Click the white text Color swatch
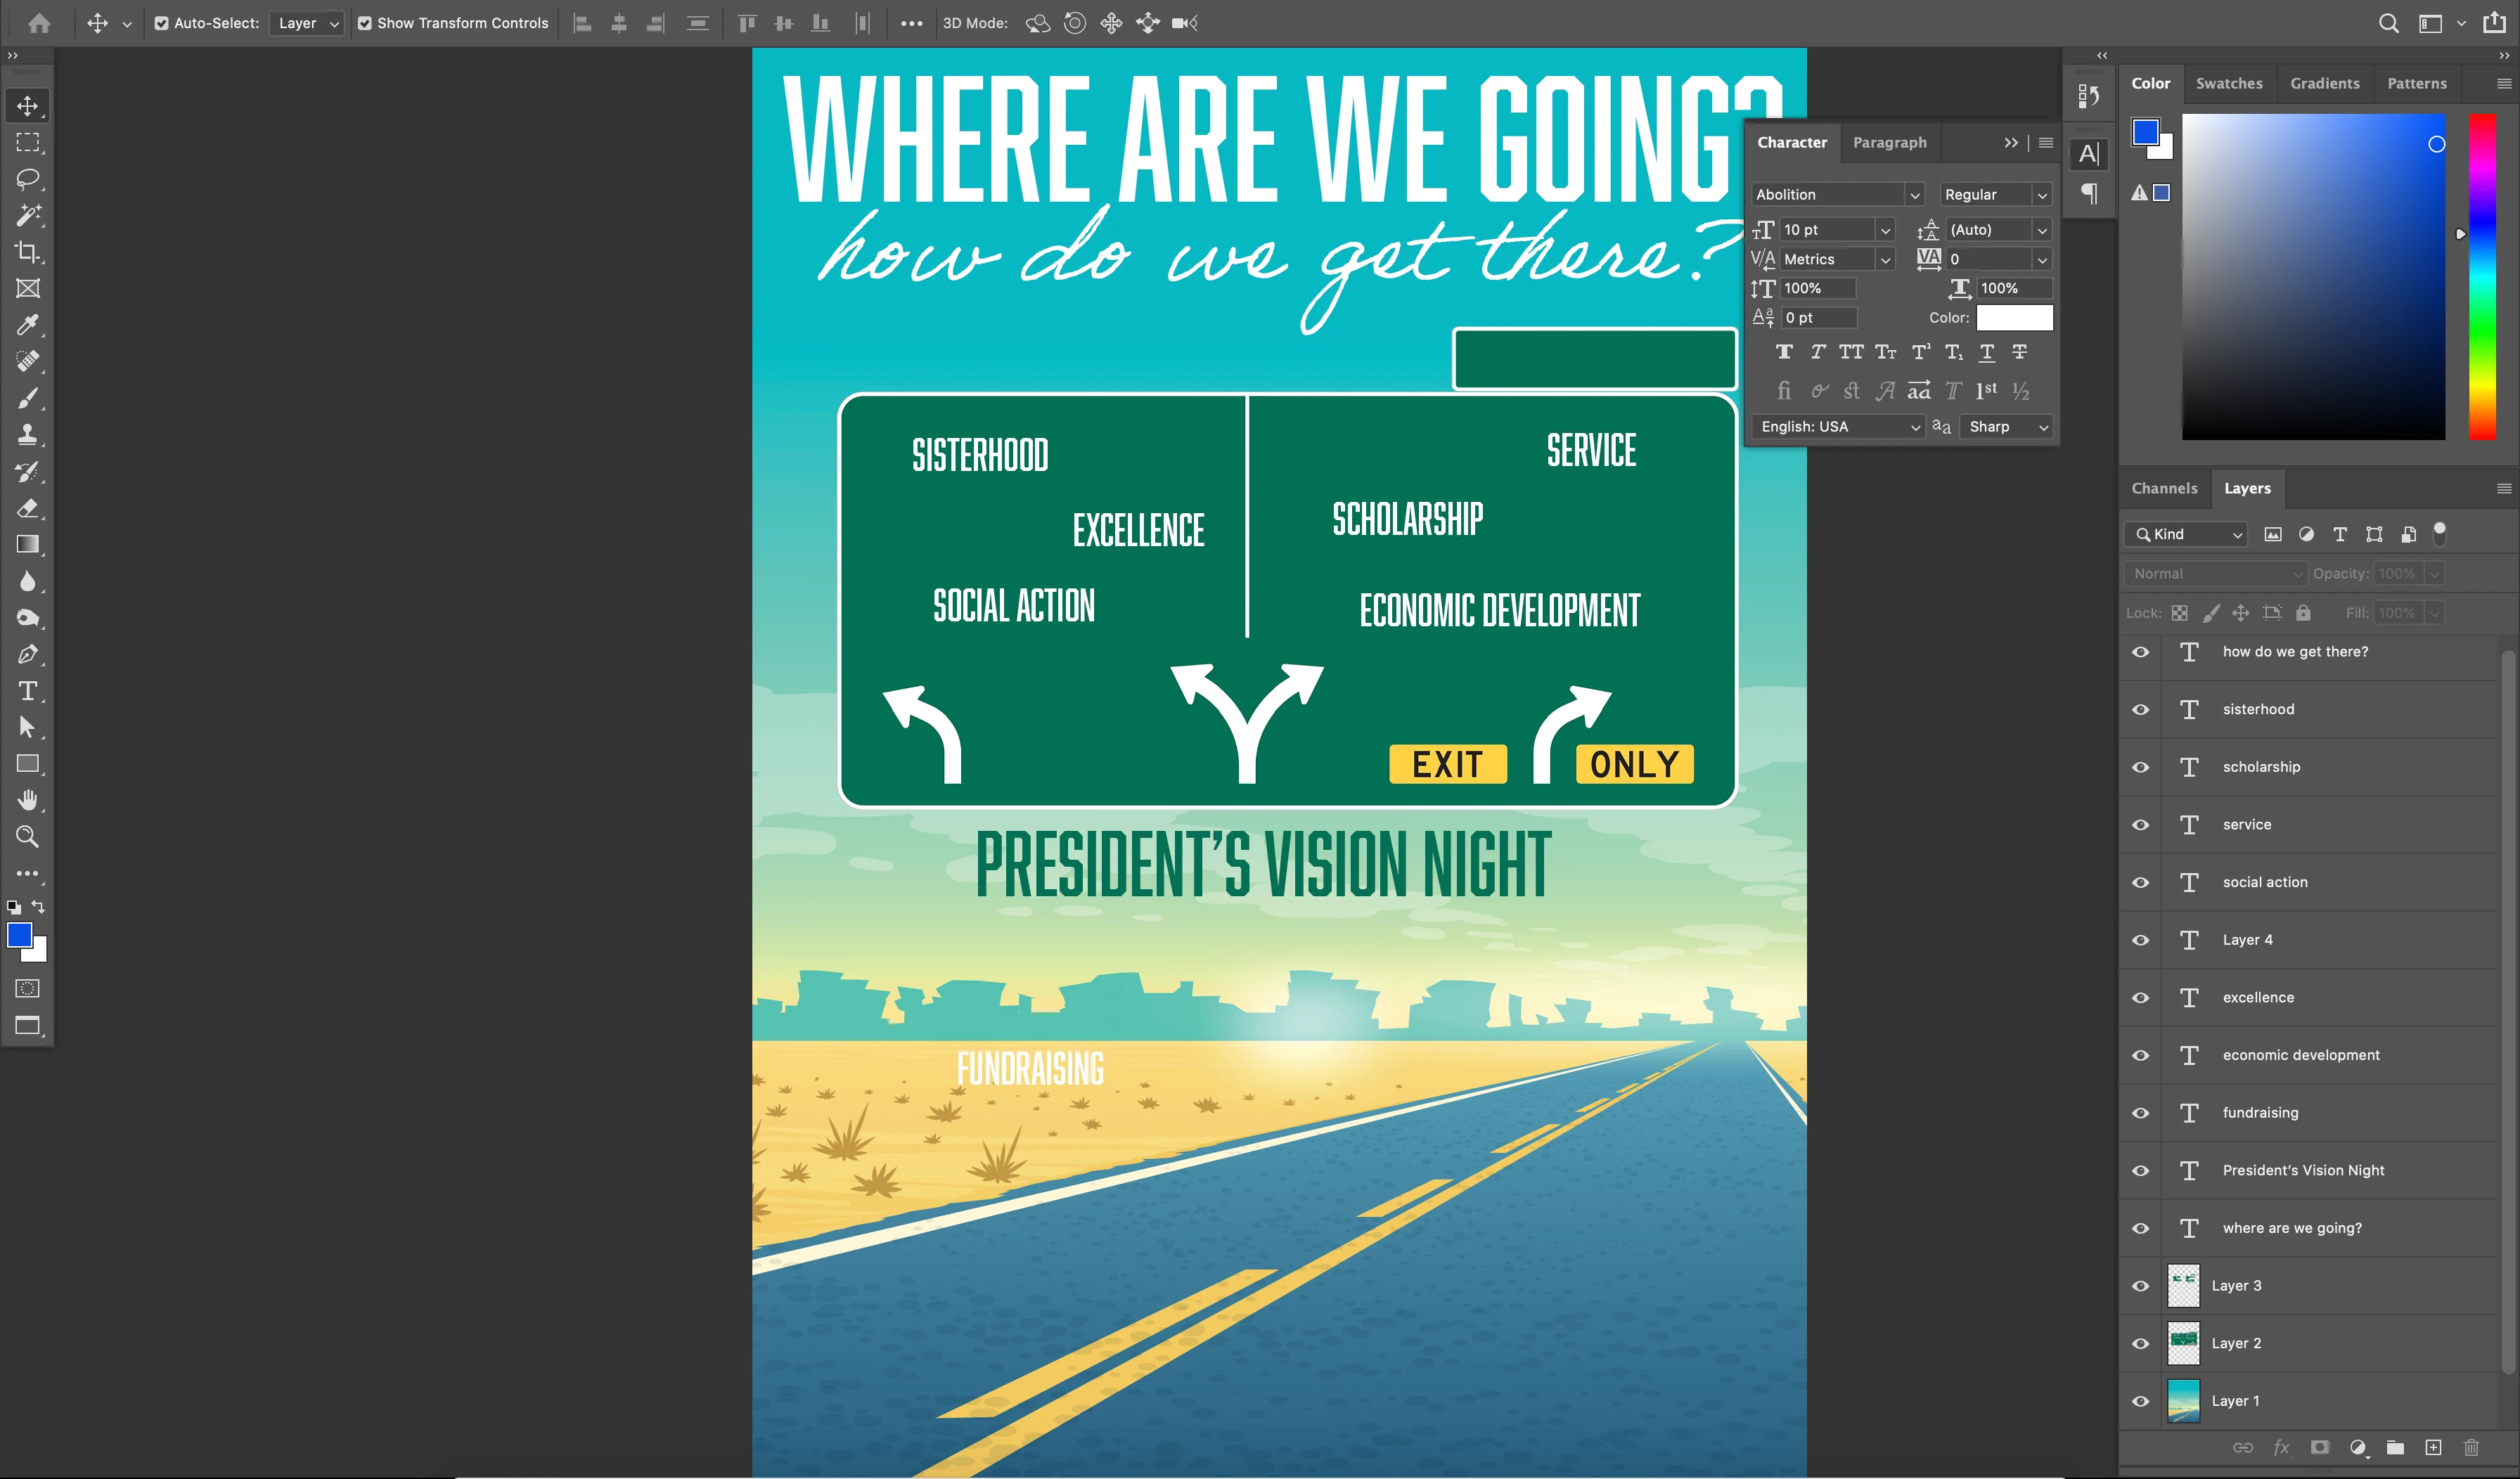2520x1479 pixels. click(x=2014, y=318)
